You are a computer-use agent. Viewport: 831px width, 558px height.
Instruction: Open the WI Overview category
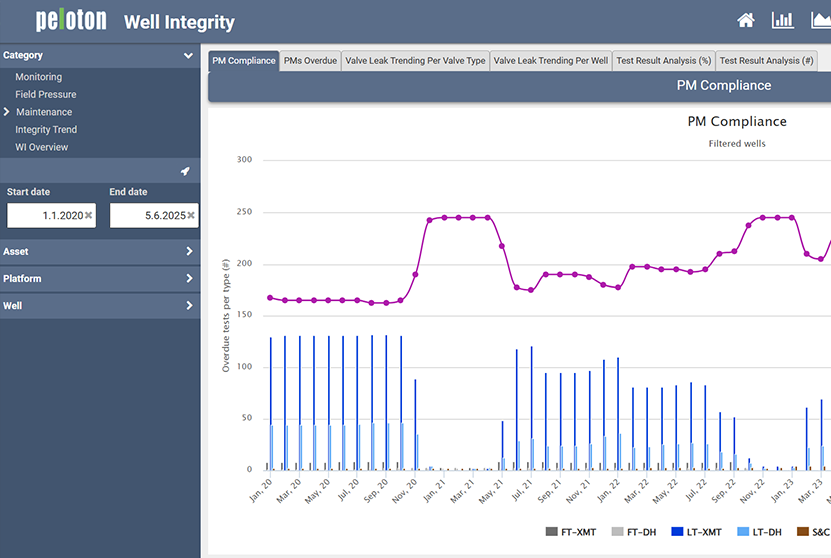[x=42, y=147]
